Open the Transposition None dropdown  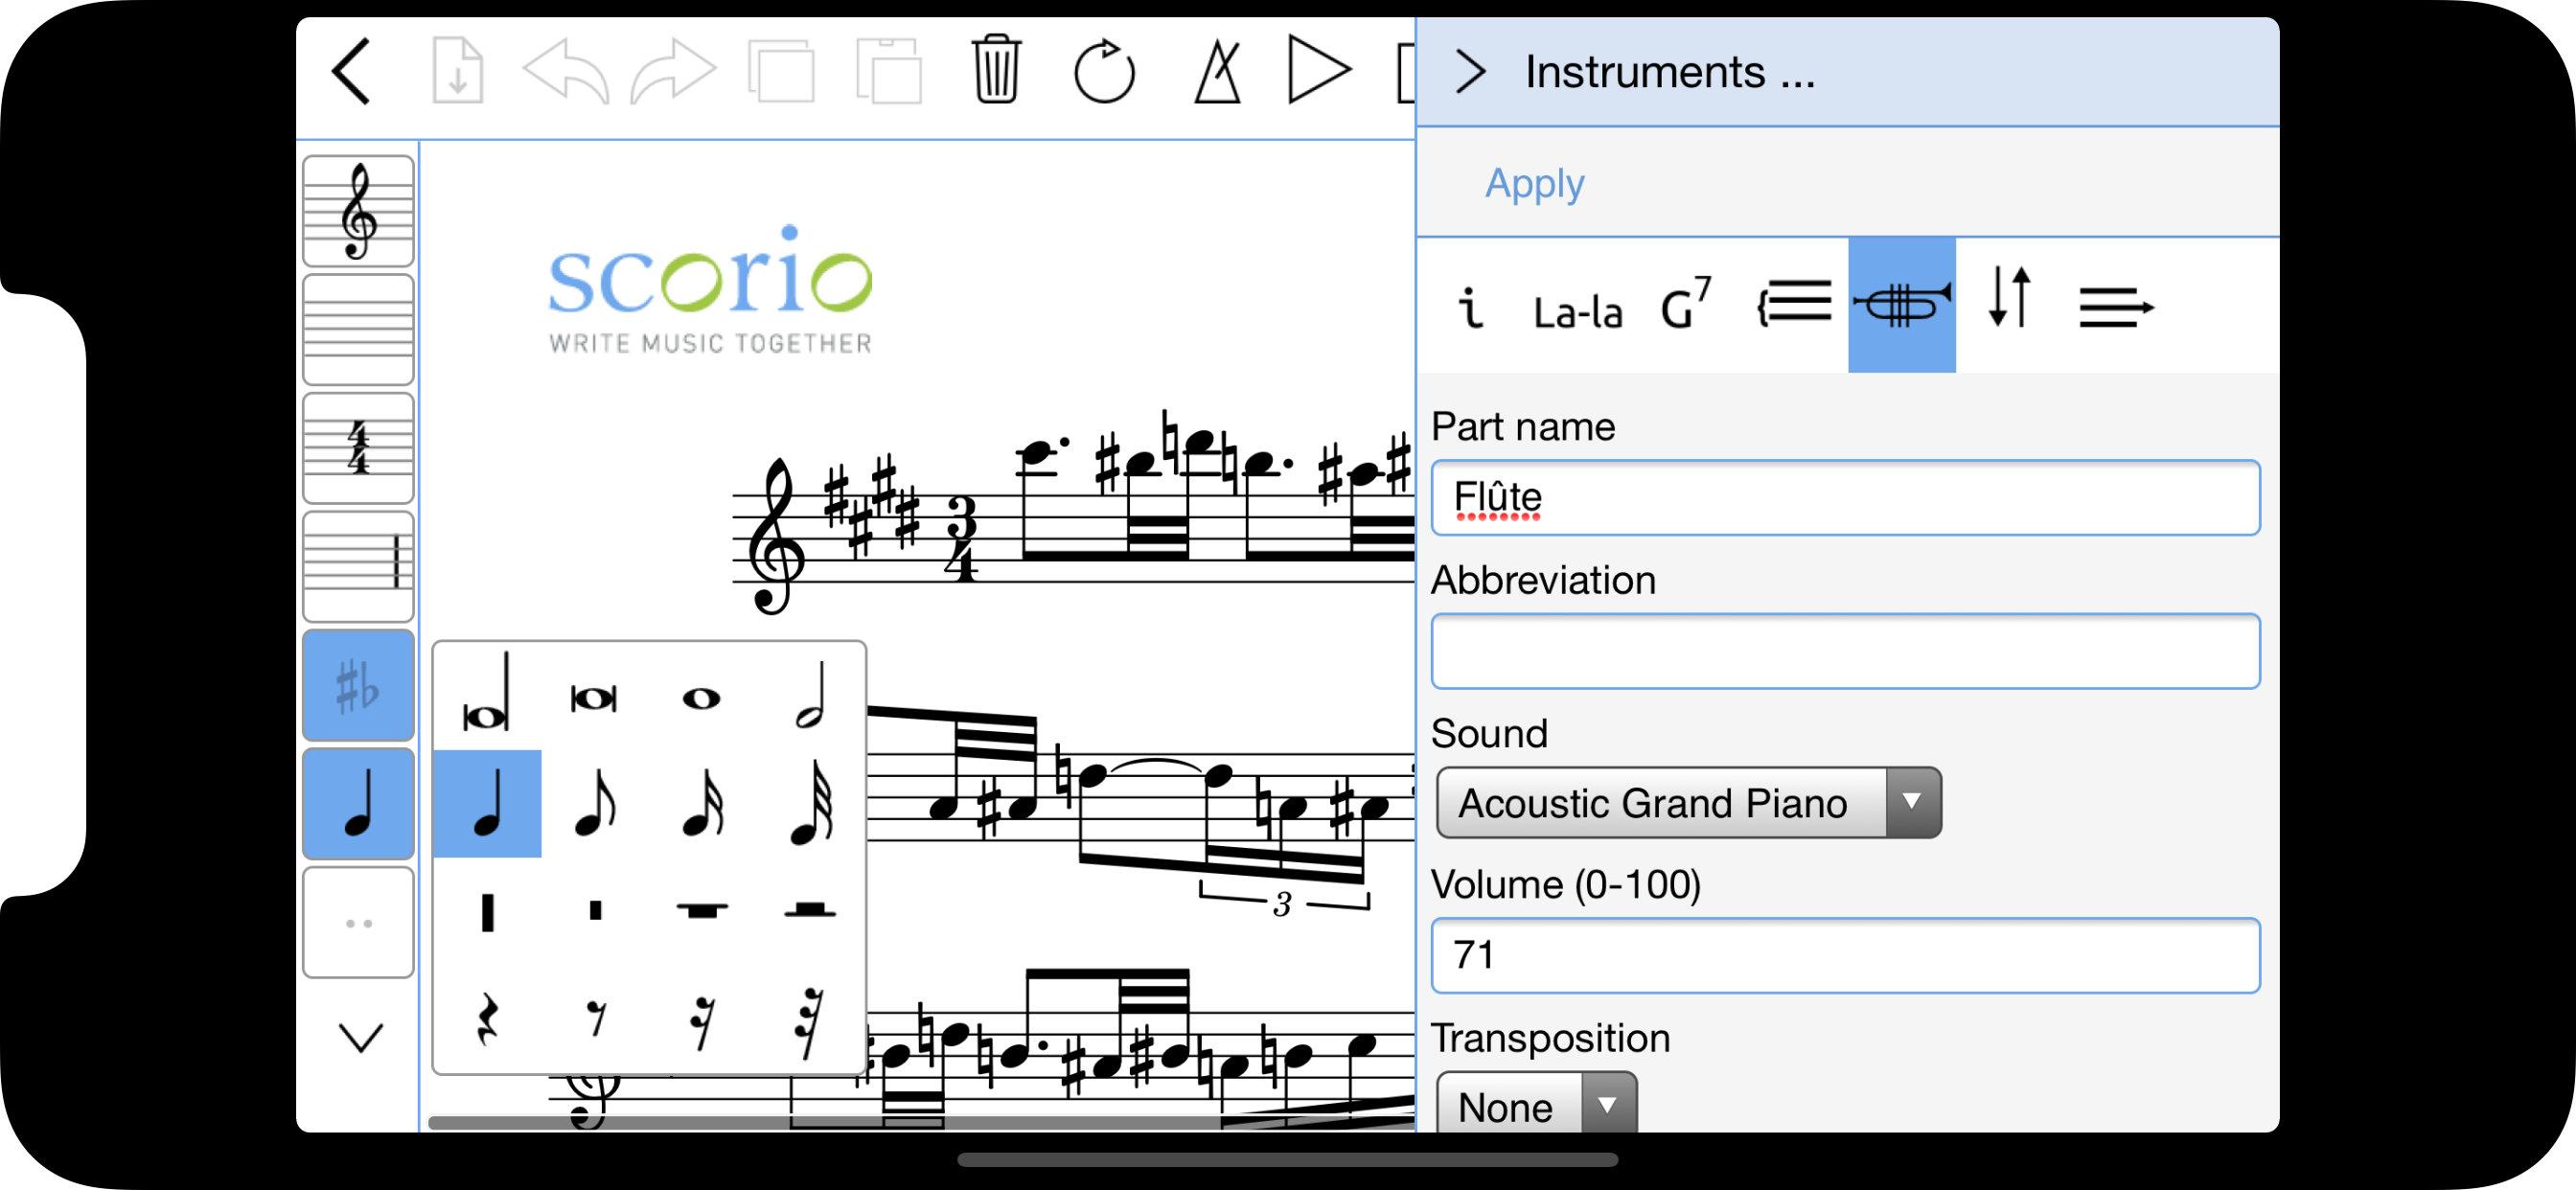coord(1535,1105)
